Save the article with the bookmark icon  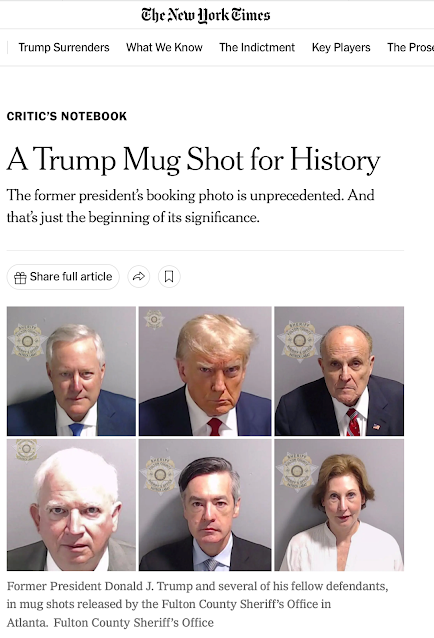point(169,277)
